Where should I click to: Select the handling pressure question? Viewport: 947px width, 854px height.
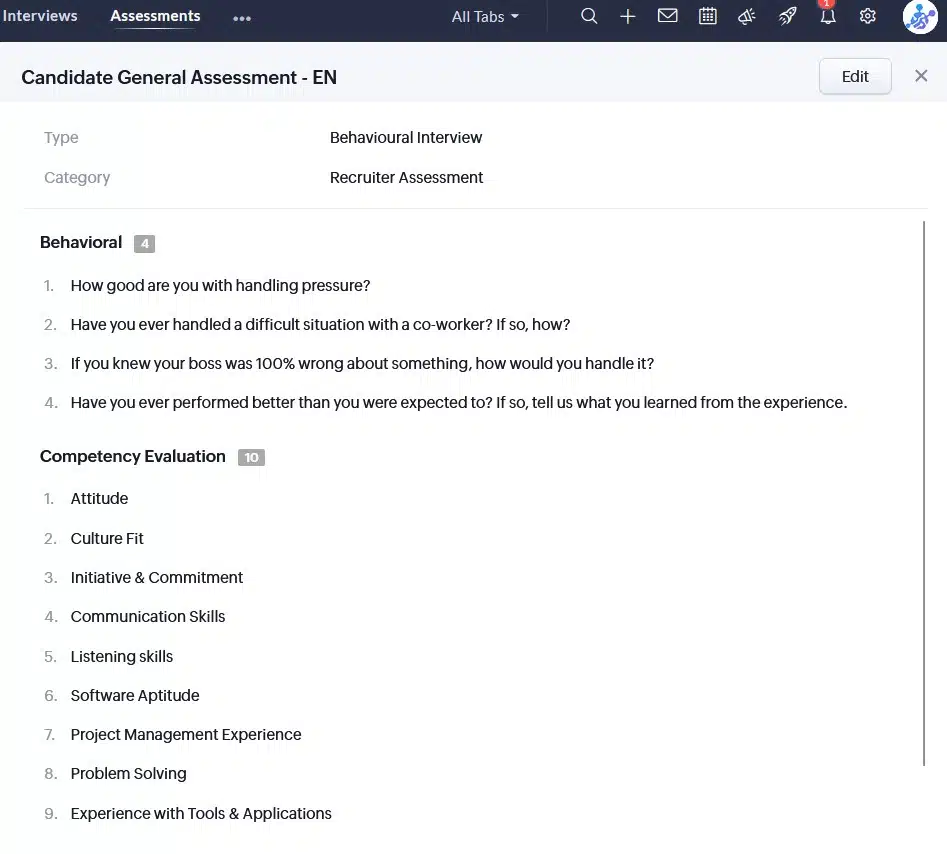coord(220,285)
